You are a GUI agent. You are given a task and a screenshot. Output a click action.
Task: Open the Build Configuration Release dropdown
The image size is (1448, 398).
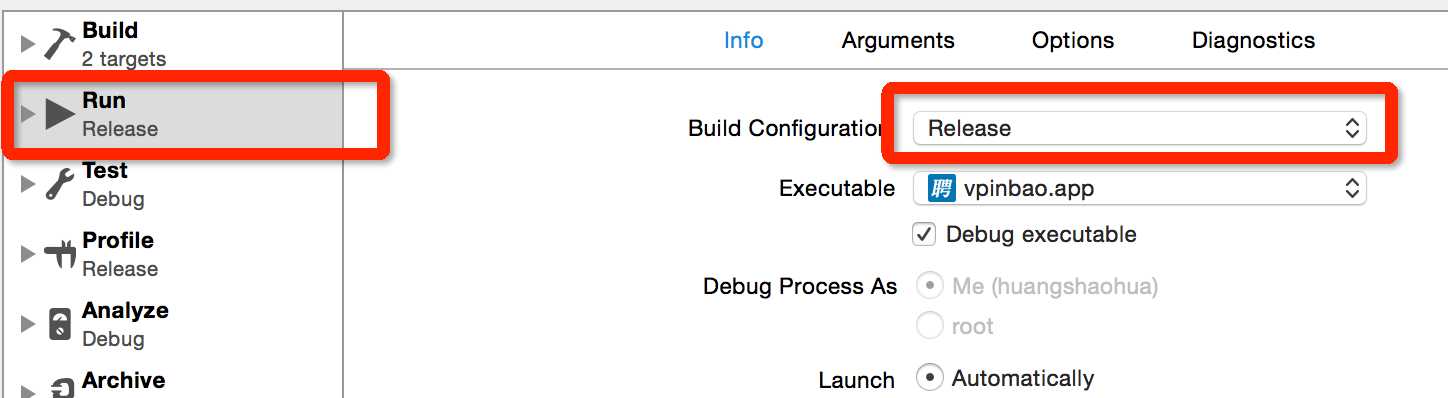point(1139,128)
